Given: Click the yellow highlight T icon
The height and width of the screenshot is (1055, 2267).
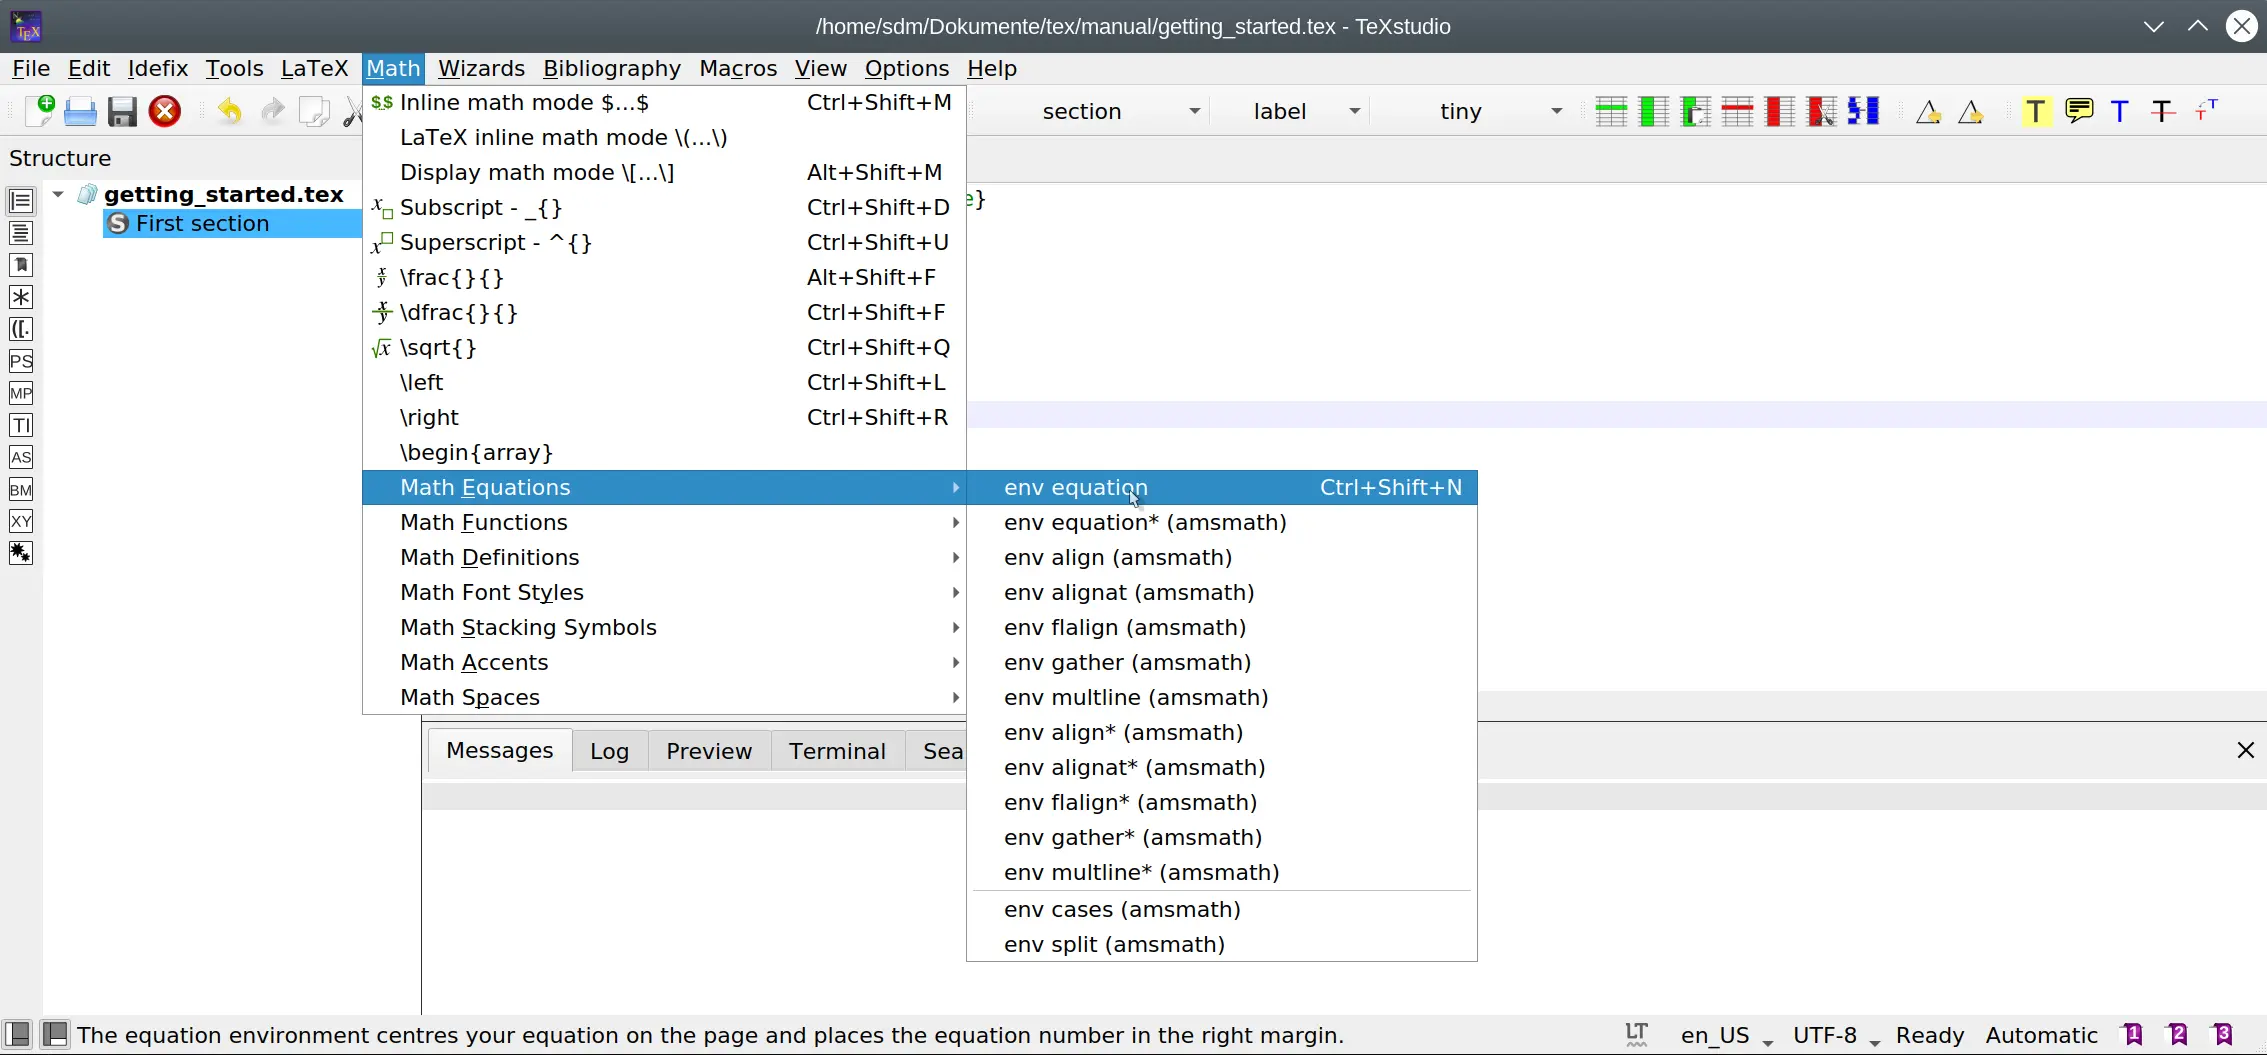Looking at the screenshot, I should [x=2035, y=111].
